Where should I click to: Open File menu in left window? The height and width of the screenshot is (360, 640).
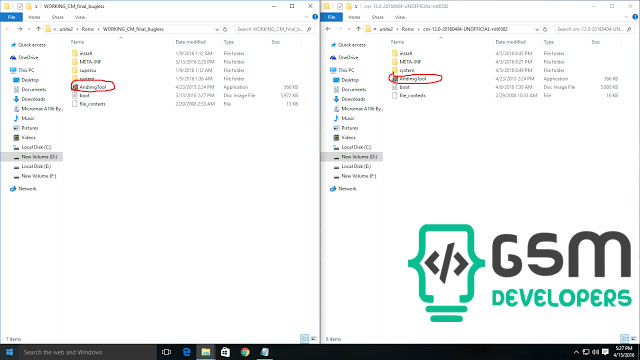pos(11,17)
